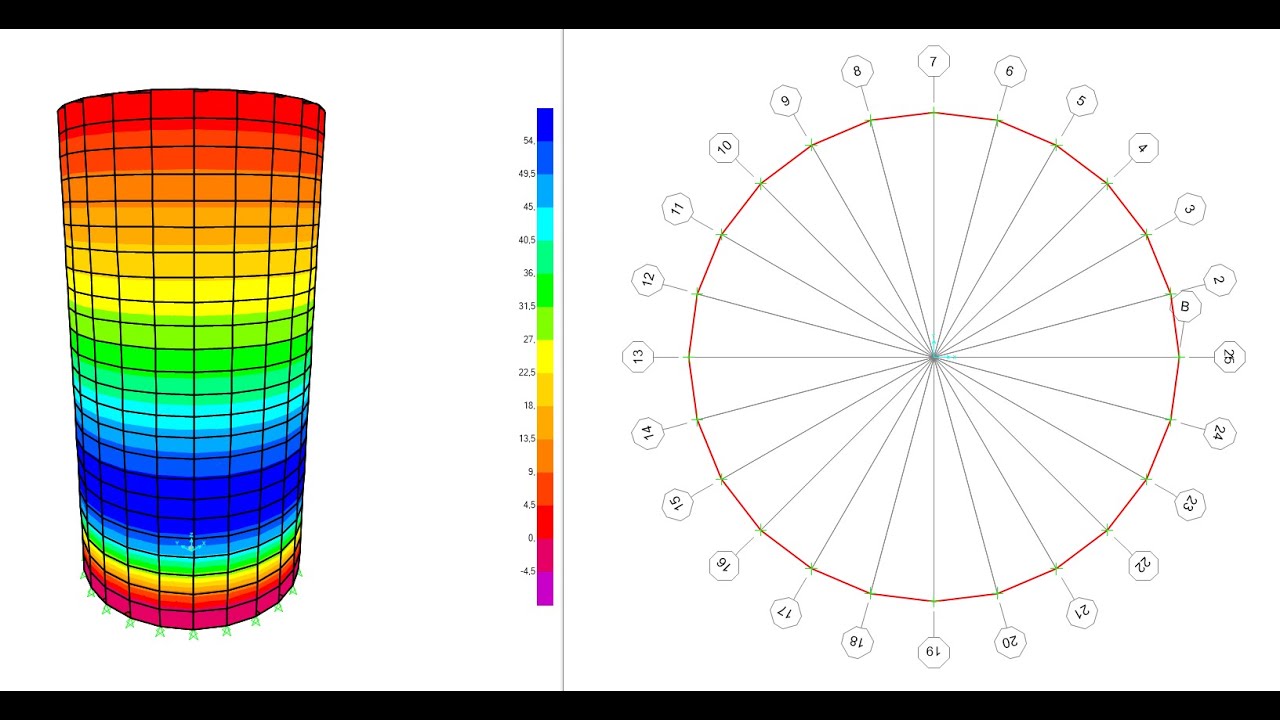Select grid bubble labeled 17
The width and height of the screenshot is (1280, 720).
(x=786, y=612)
